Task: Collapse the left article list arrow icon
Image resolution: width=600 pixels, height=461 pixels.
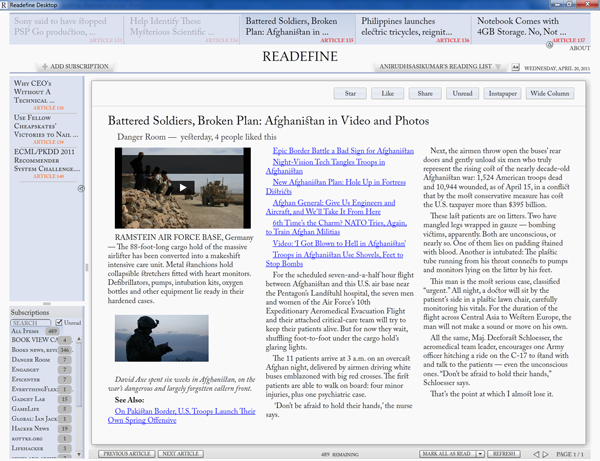Action: [81, 188]
